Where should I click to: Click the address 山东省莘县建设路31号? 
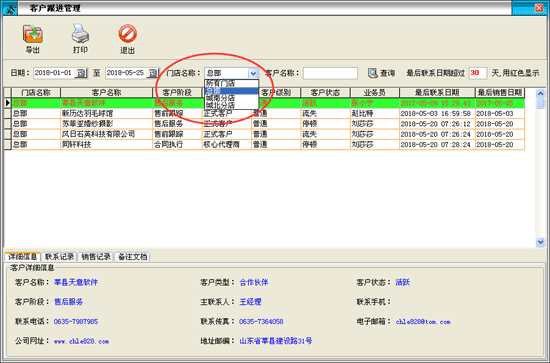coord(276,341)
